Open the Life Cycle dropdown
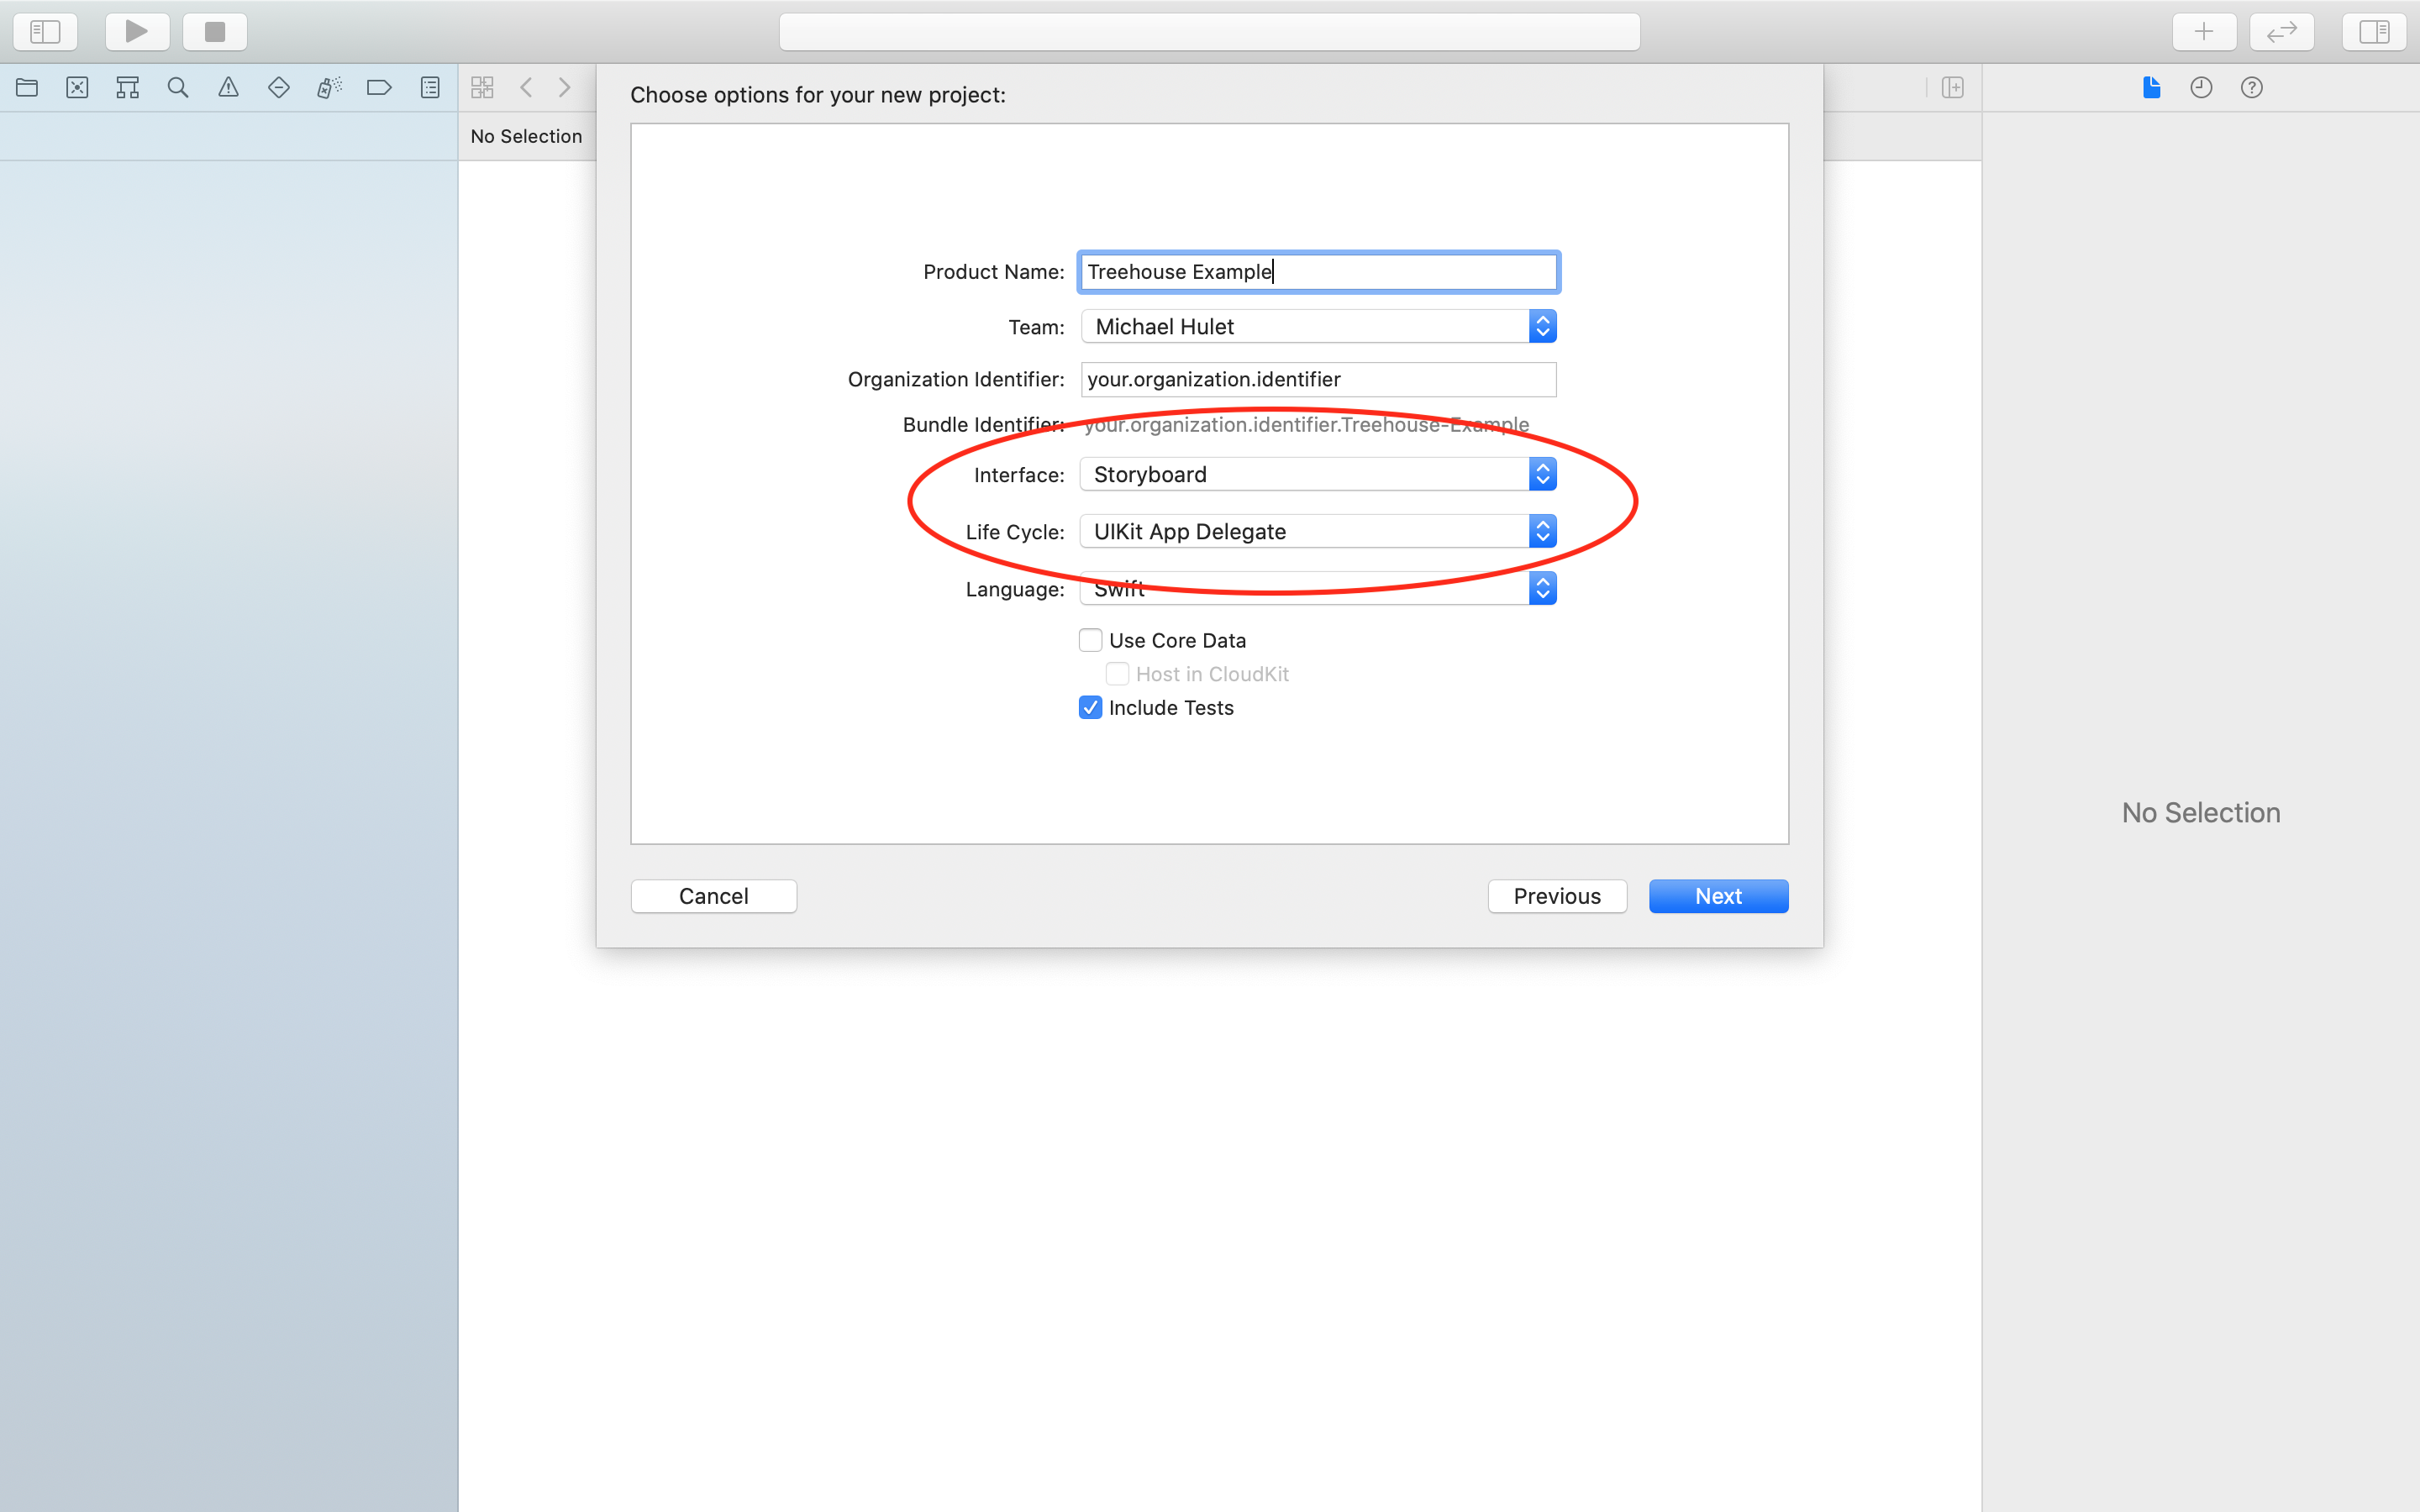The image size is (2420, 1512). pos(1318,531)
